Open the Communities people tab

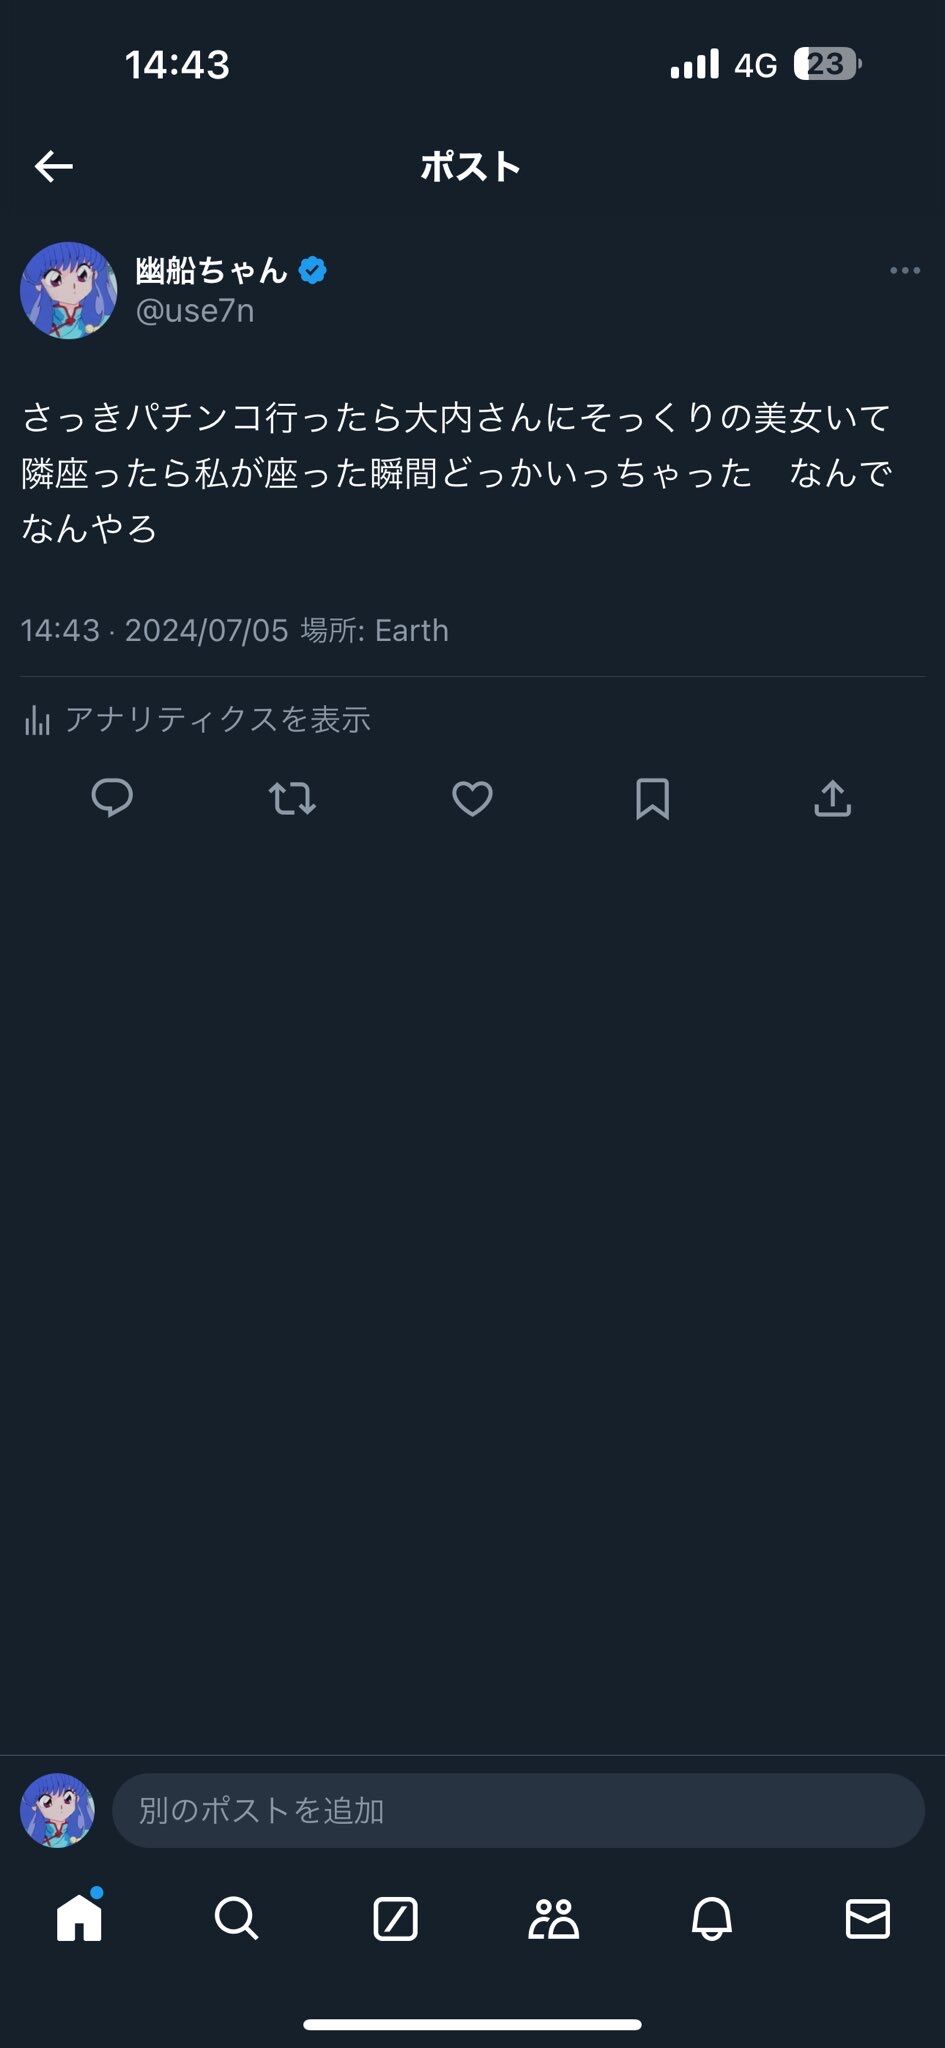(x=553, y=1918)
